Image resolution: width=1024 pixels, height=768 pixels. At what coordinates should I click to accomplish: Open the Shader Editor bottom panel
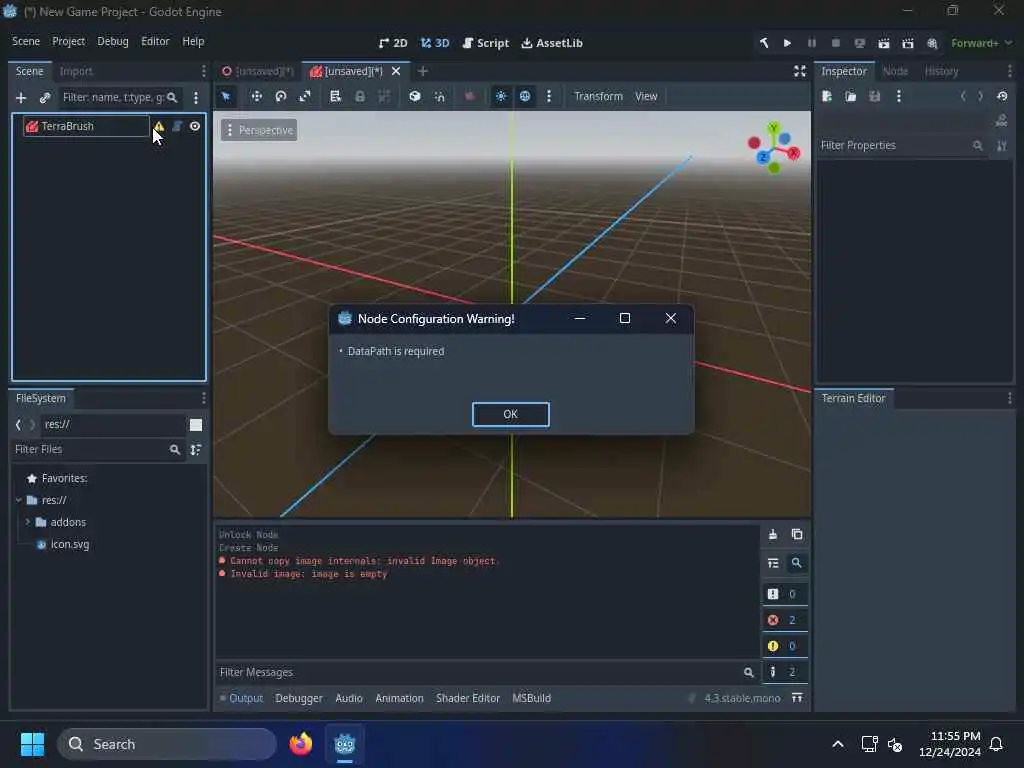coord(468,698)
